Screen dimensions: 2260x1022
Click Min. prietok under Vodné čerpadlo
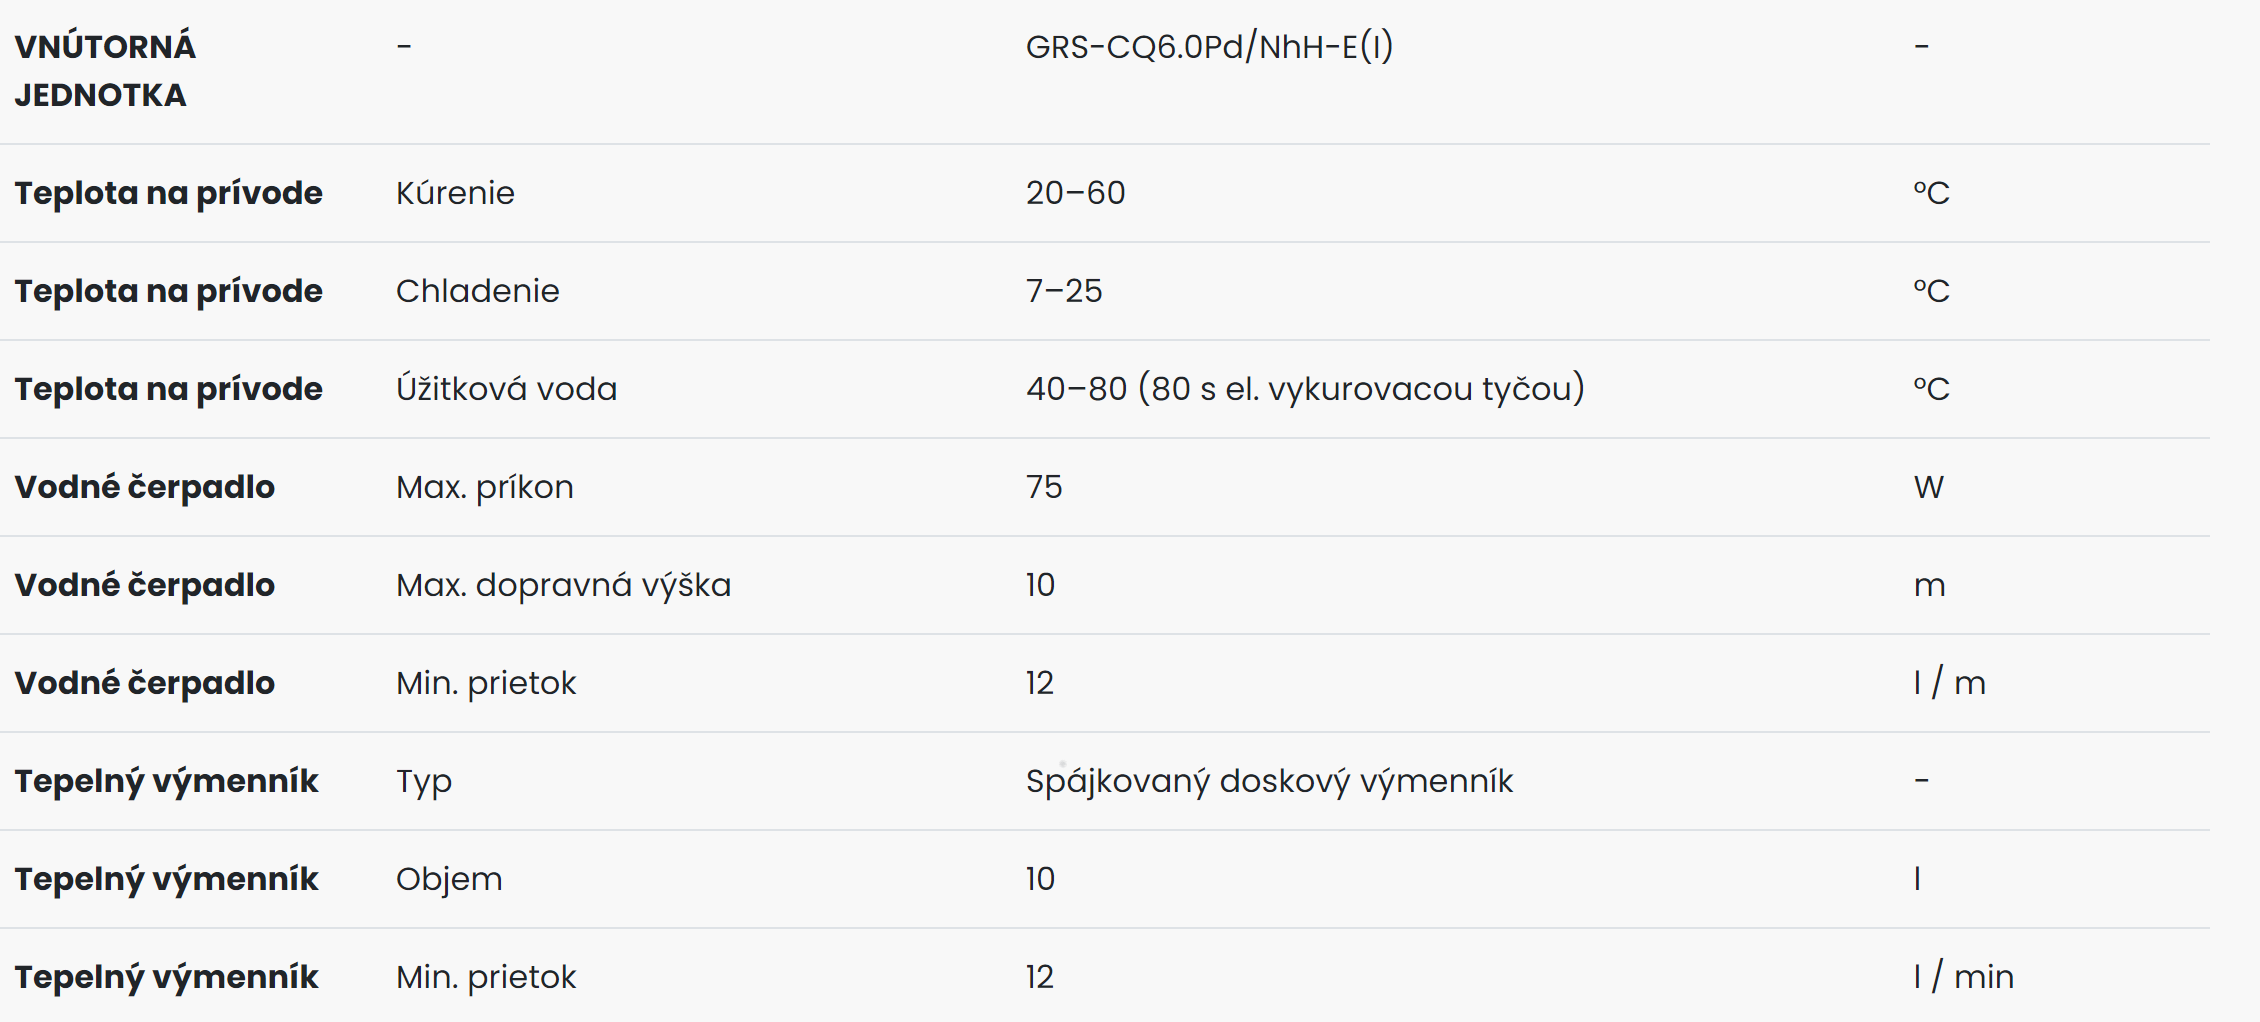tap(486, 683)
